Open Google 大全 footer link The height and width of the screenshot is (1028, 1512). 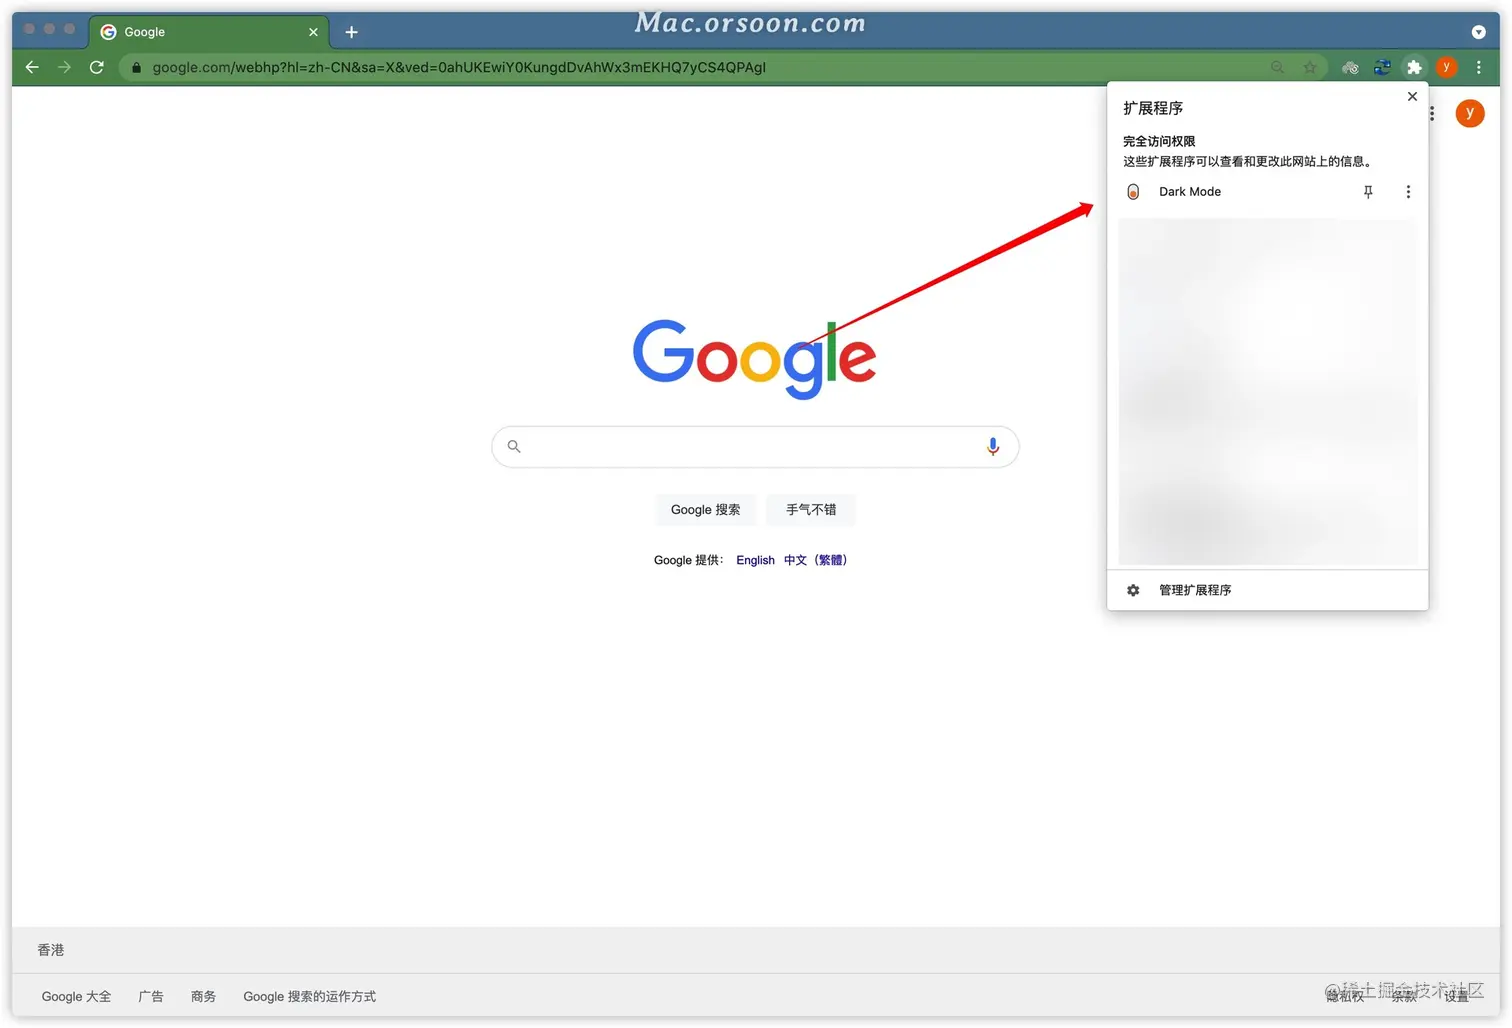(76, 996)
